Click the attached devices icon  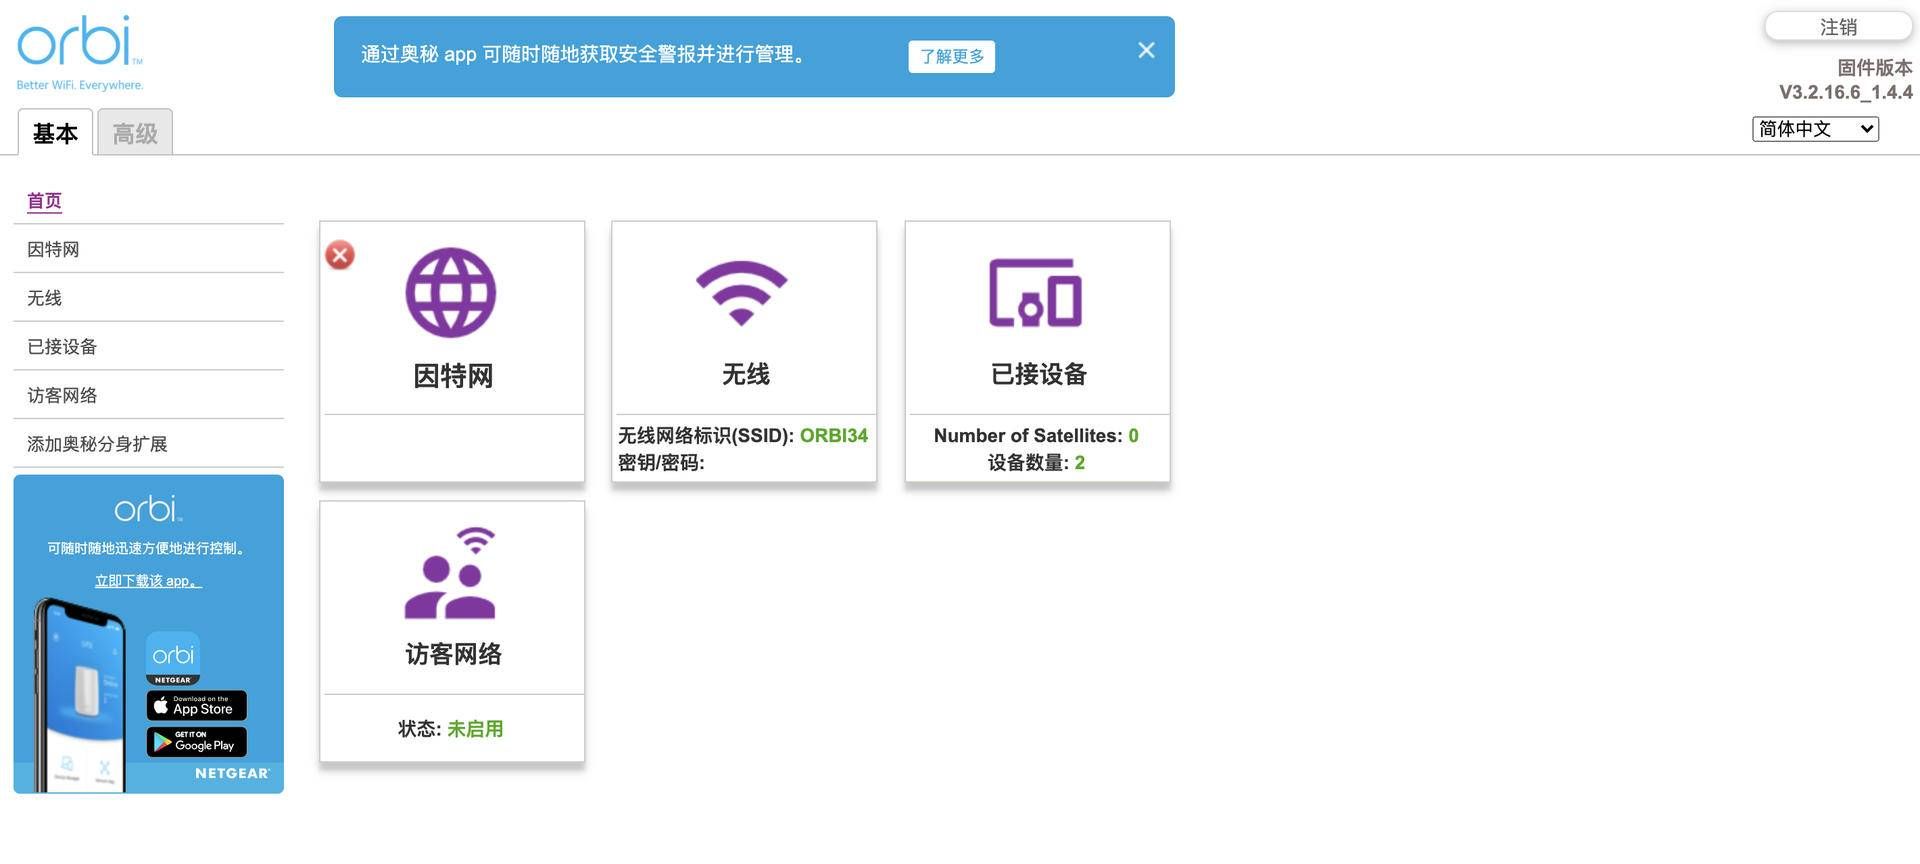click(x=1035, y=293)
